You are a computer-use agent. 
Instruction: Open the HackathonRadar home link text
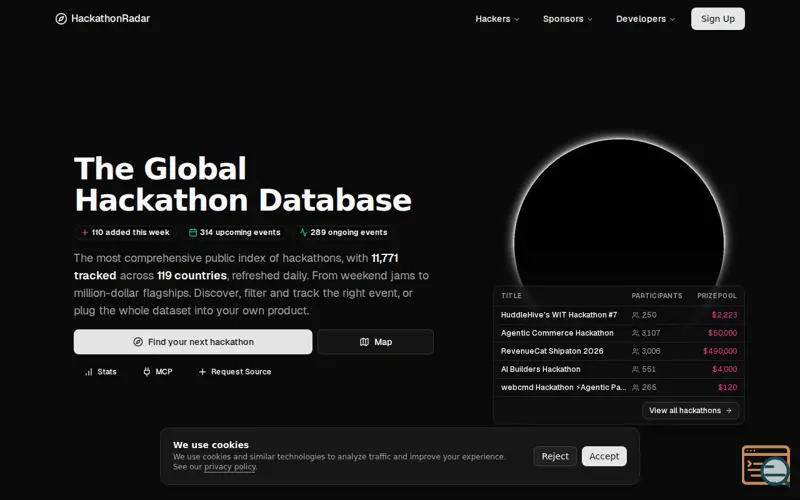(x=110, y=18)
